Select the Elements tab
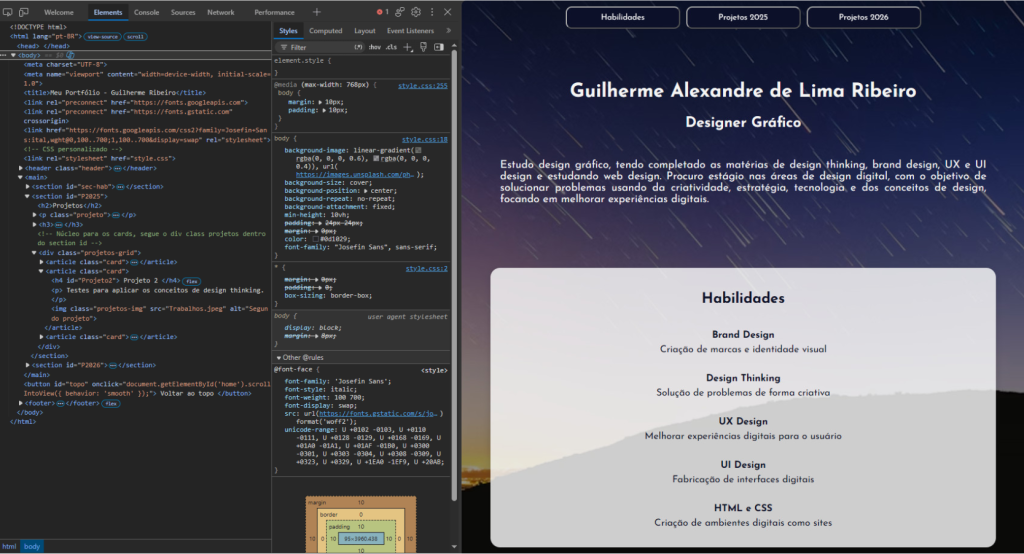The height and width of the screenshot is (554, 1024). coord(108,12)
